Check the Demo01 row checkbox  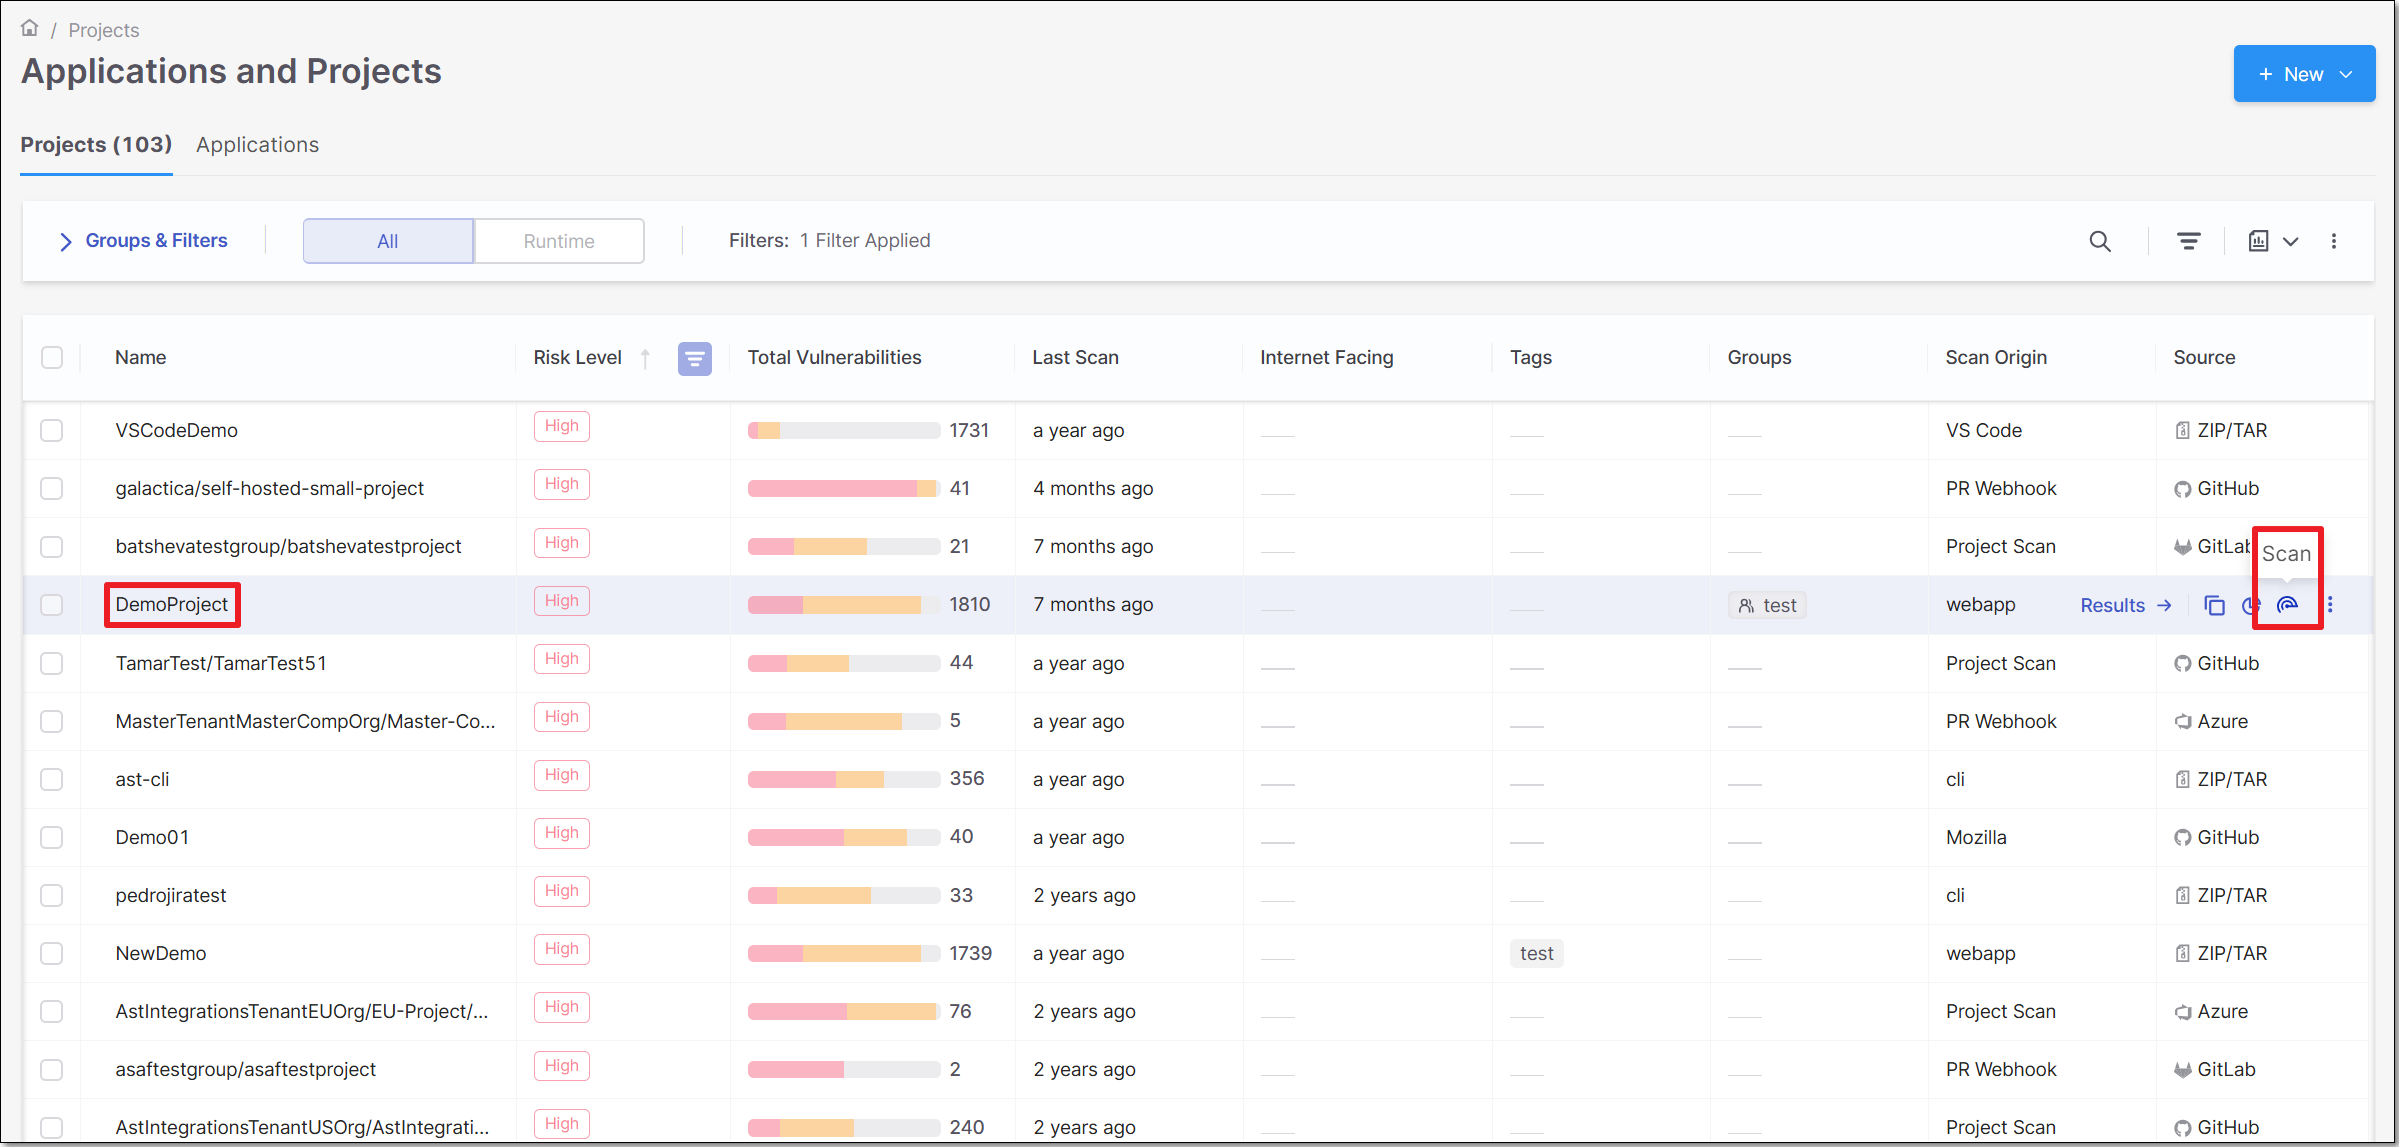(52, 838)
